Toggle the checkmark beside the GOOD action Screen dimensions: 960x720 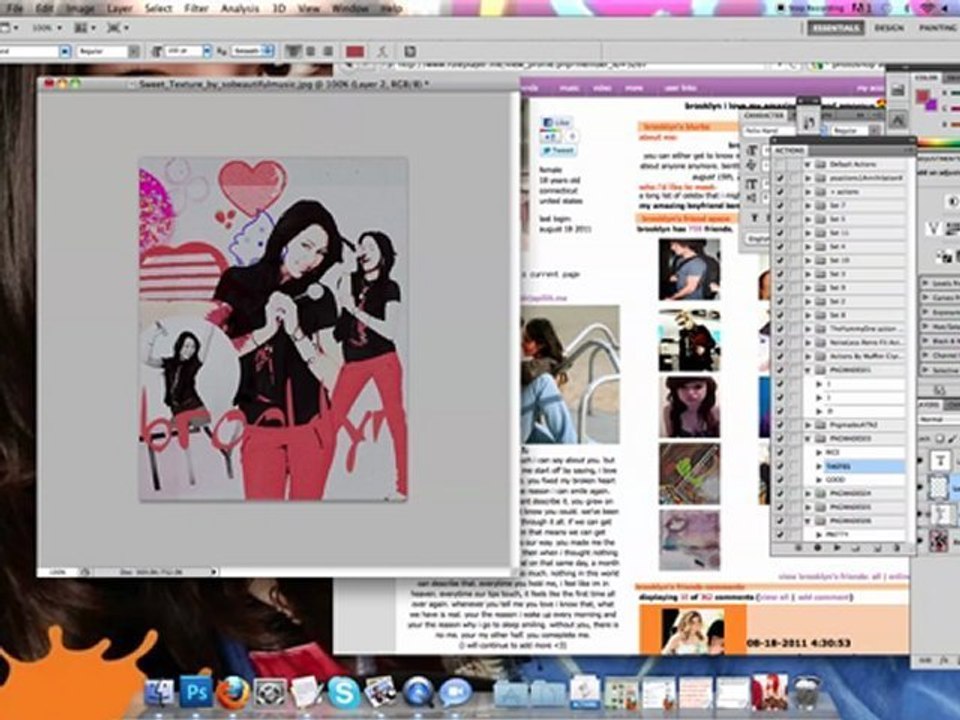pyautogui.click(x=780, y=479)
